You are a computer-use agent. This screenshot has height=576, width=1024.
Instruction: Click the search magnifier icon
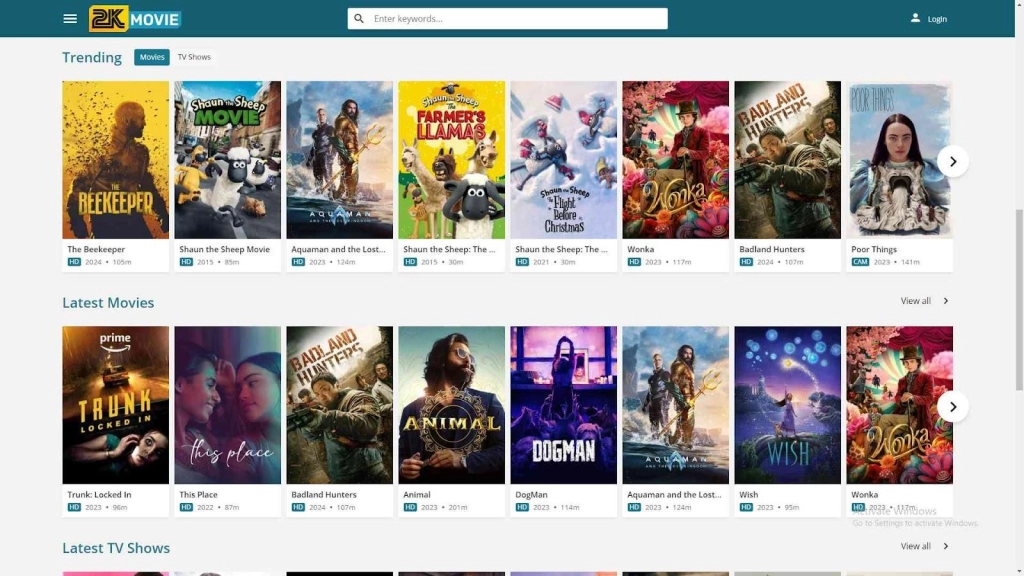(359, 18)
